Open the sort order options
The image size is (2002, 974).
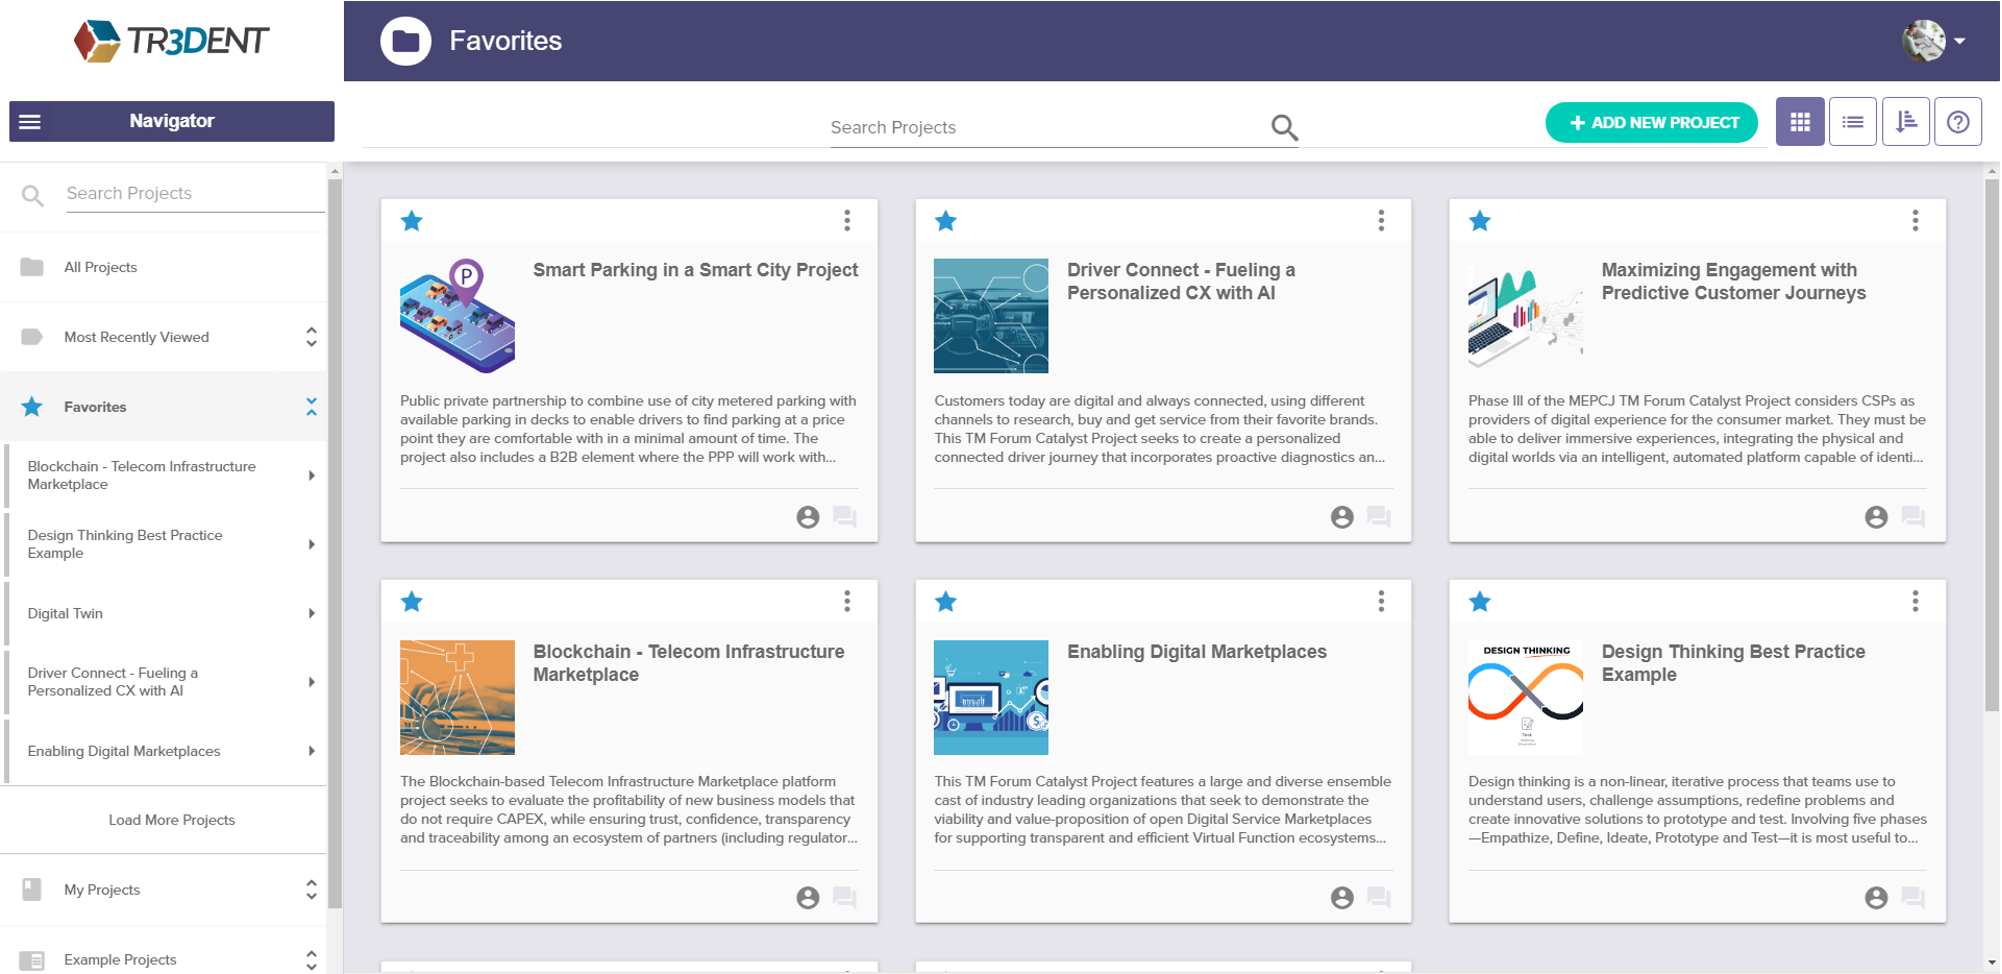pos(1906,122)
